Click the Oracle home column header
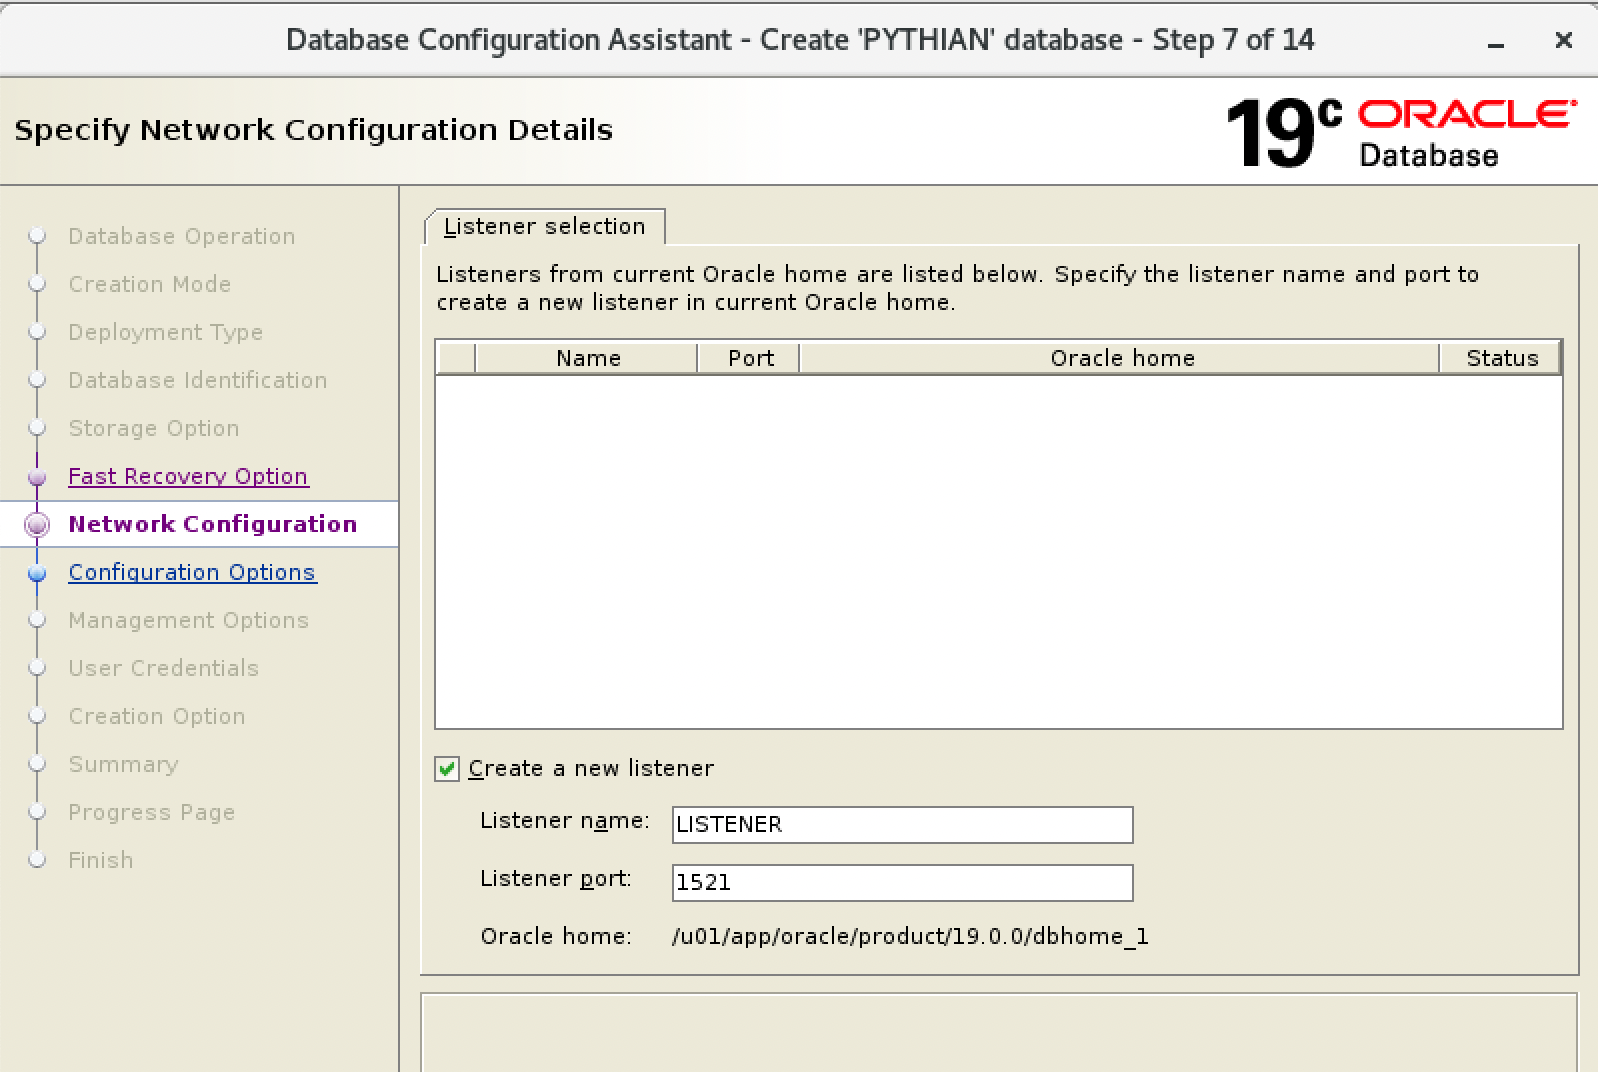The image size is (1598, 1072). (1121, 358)
